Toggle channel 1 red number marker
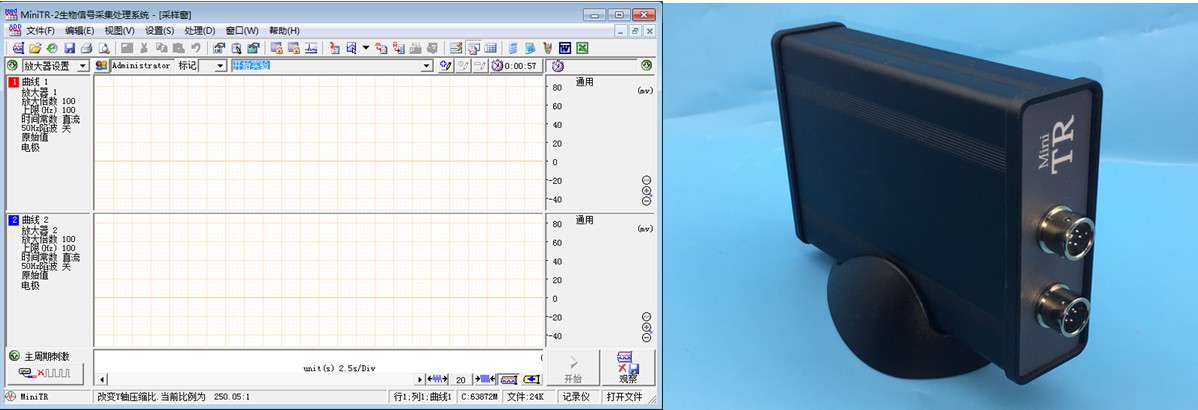Viewport: 1198px width, 410px height. coord(14,82)
